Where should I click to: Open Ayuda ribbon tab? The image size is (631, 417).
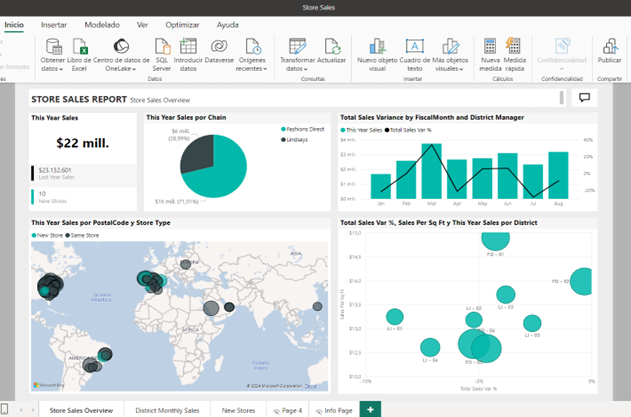tap(228, 25)
